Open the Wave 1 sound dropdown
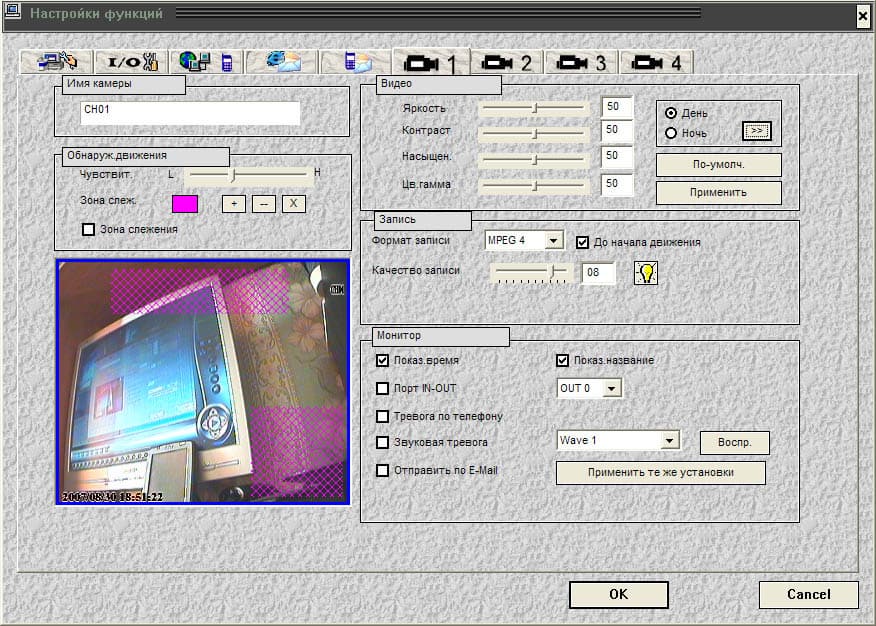 click(x=670, y=441)
